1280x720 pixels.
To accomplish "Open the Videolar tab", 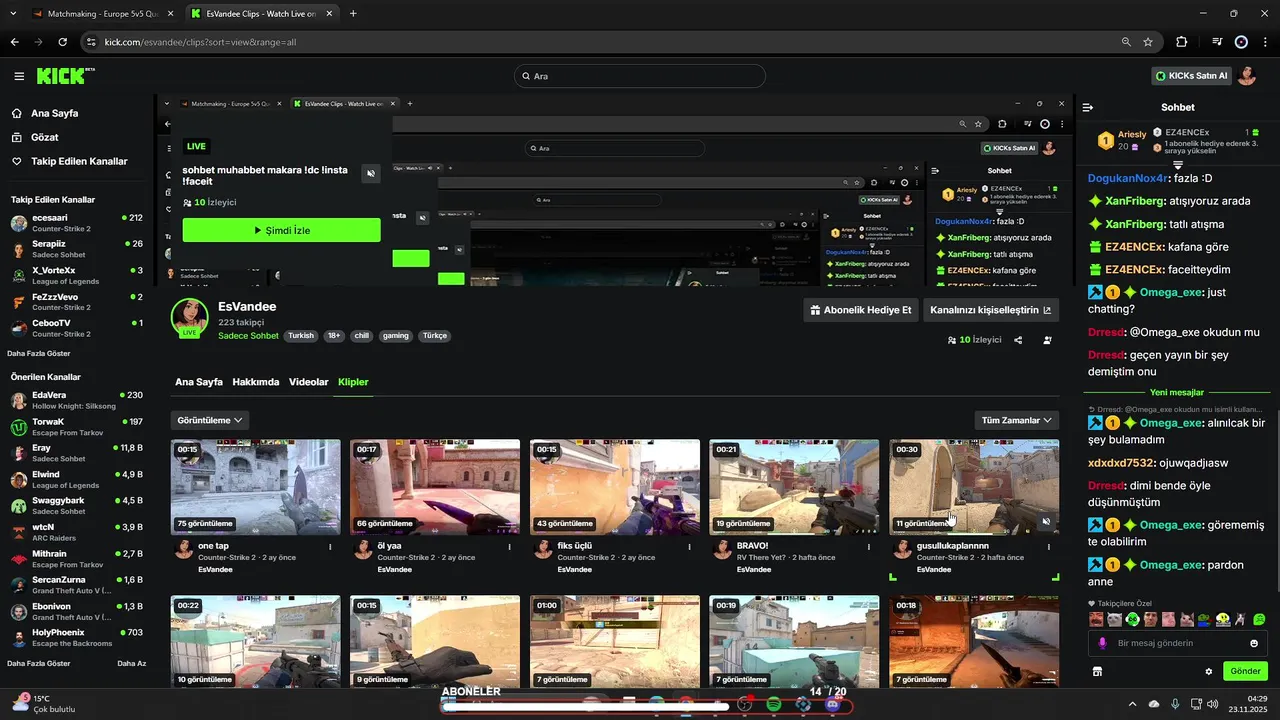I will click(309, 382).
